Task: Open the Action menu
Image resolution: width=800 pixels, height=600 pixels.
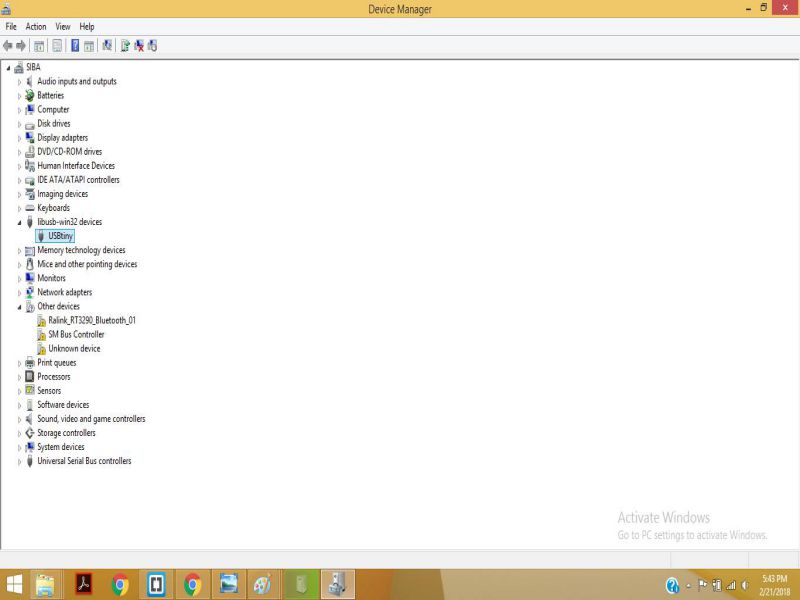Action: coord(36,27)
